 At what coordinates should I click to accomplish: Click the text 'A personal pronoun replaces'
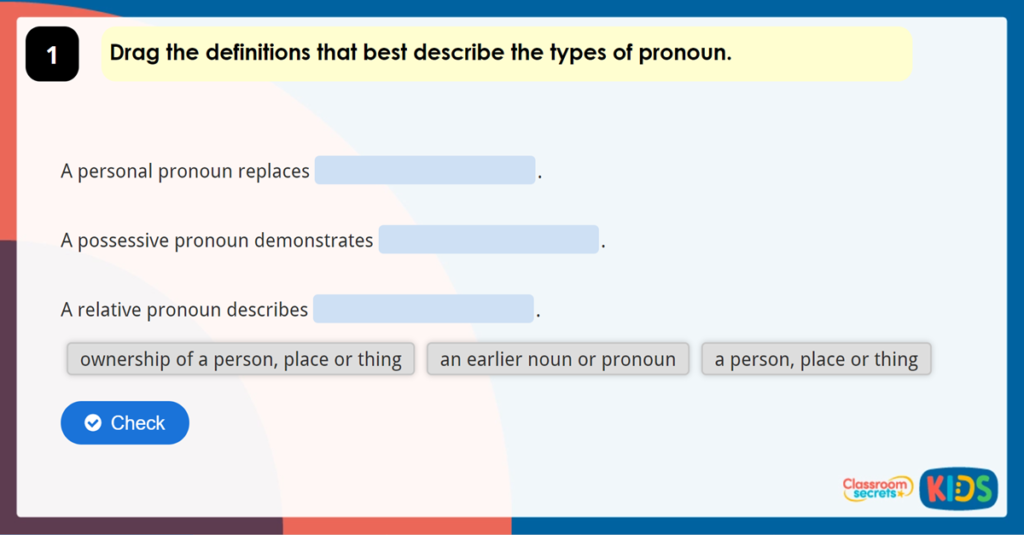pyautogui.click(x=185, y=171)
